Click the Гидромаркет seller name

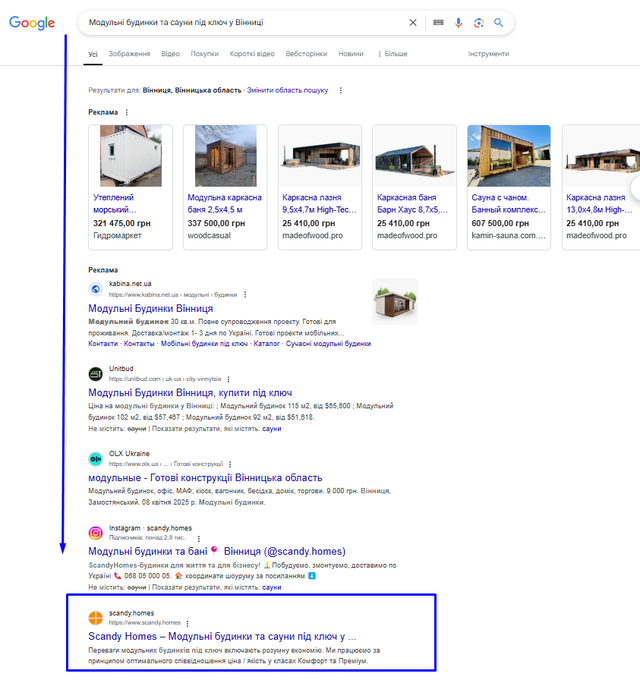coord(117,235)
